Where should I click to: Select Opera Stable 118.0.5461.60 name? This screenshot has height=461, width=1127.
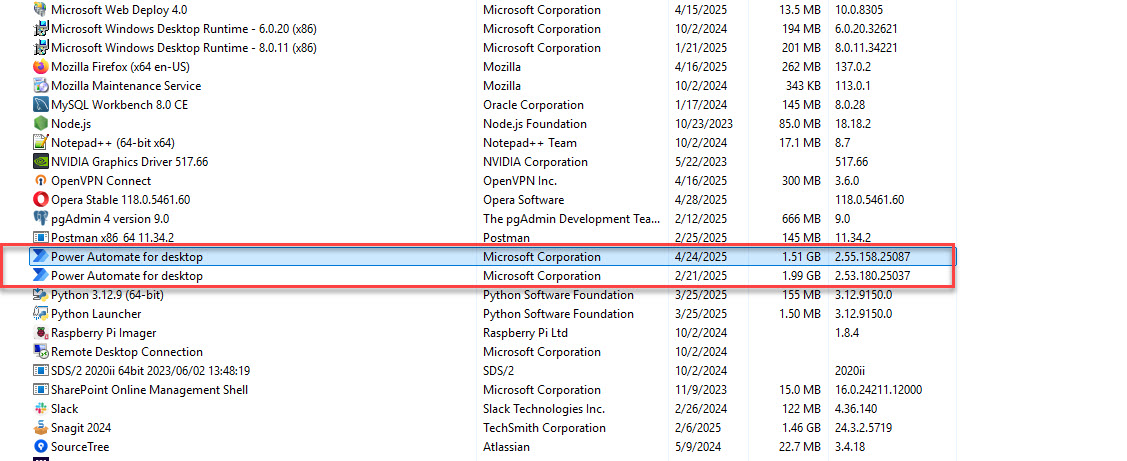pyautogui.click(x=120, y=199)
